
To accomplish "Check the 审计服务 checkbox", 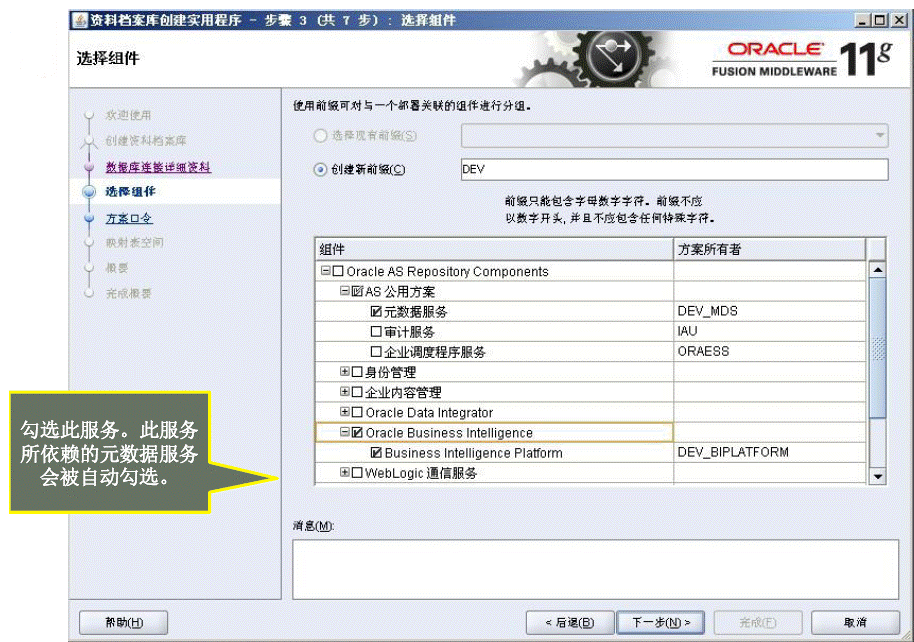I will coord(376,331).
